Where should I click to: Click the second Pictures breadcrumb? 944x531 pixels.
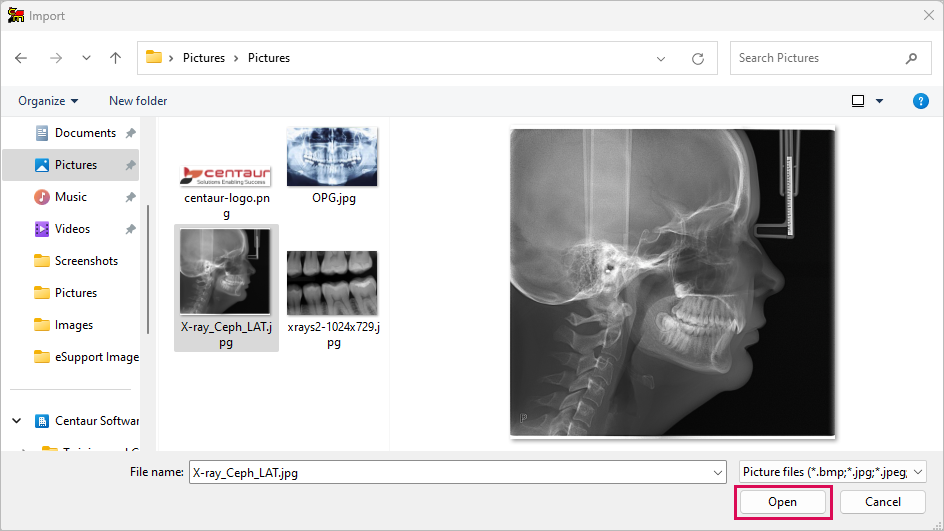click(x=269, y=58)
